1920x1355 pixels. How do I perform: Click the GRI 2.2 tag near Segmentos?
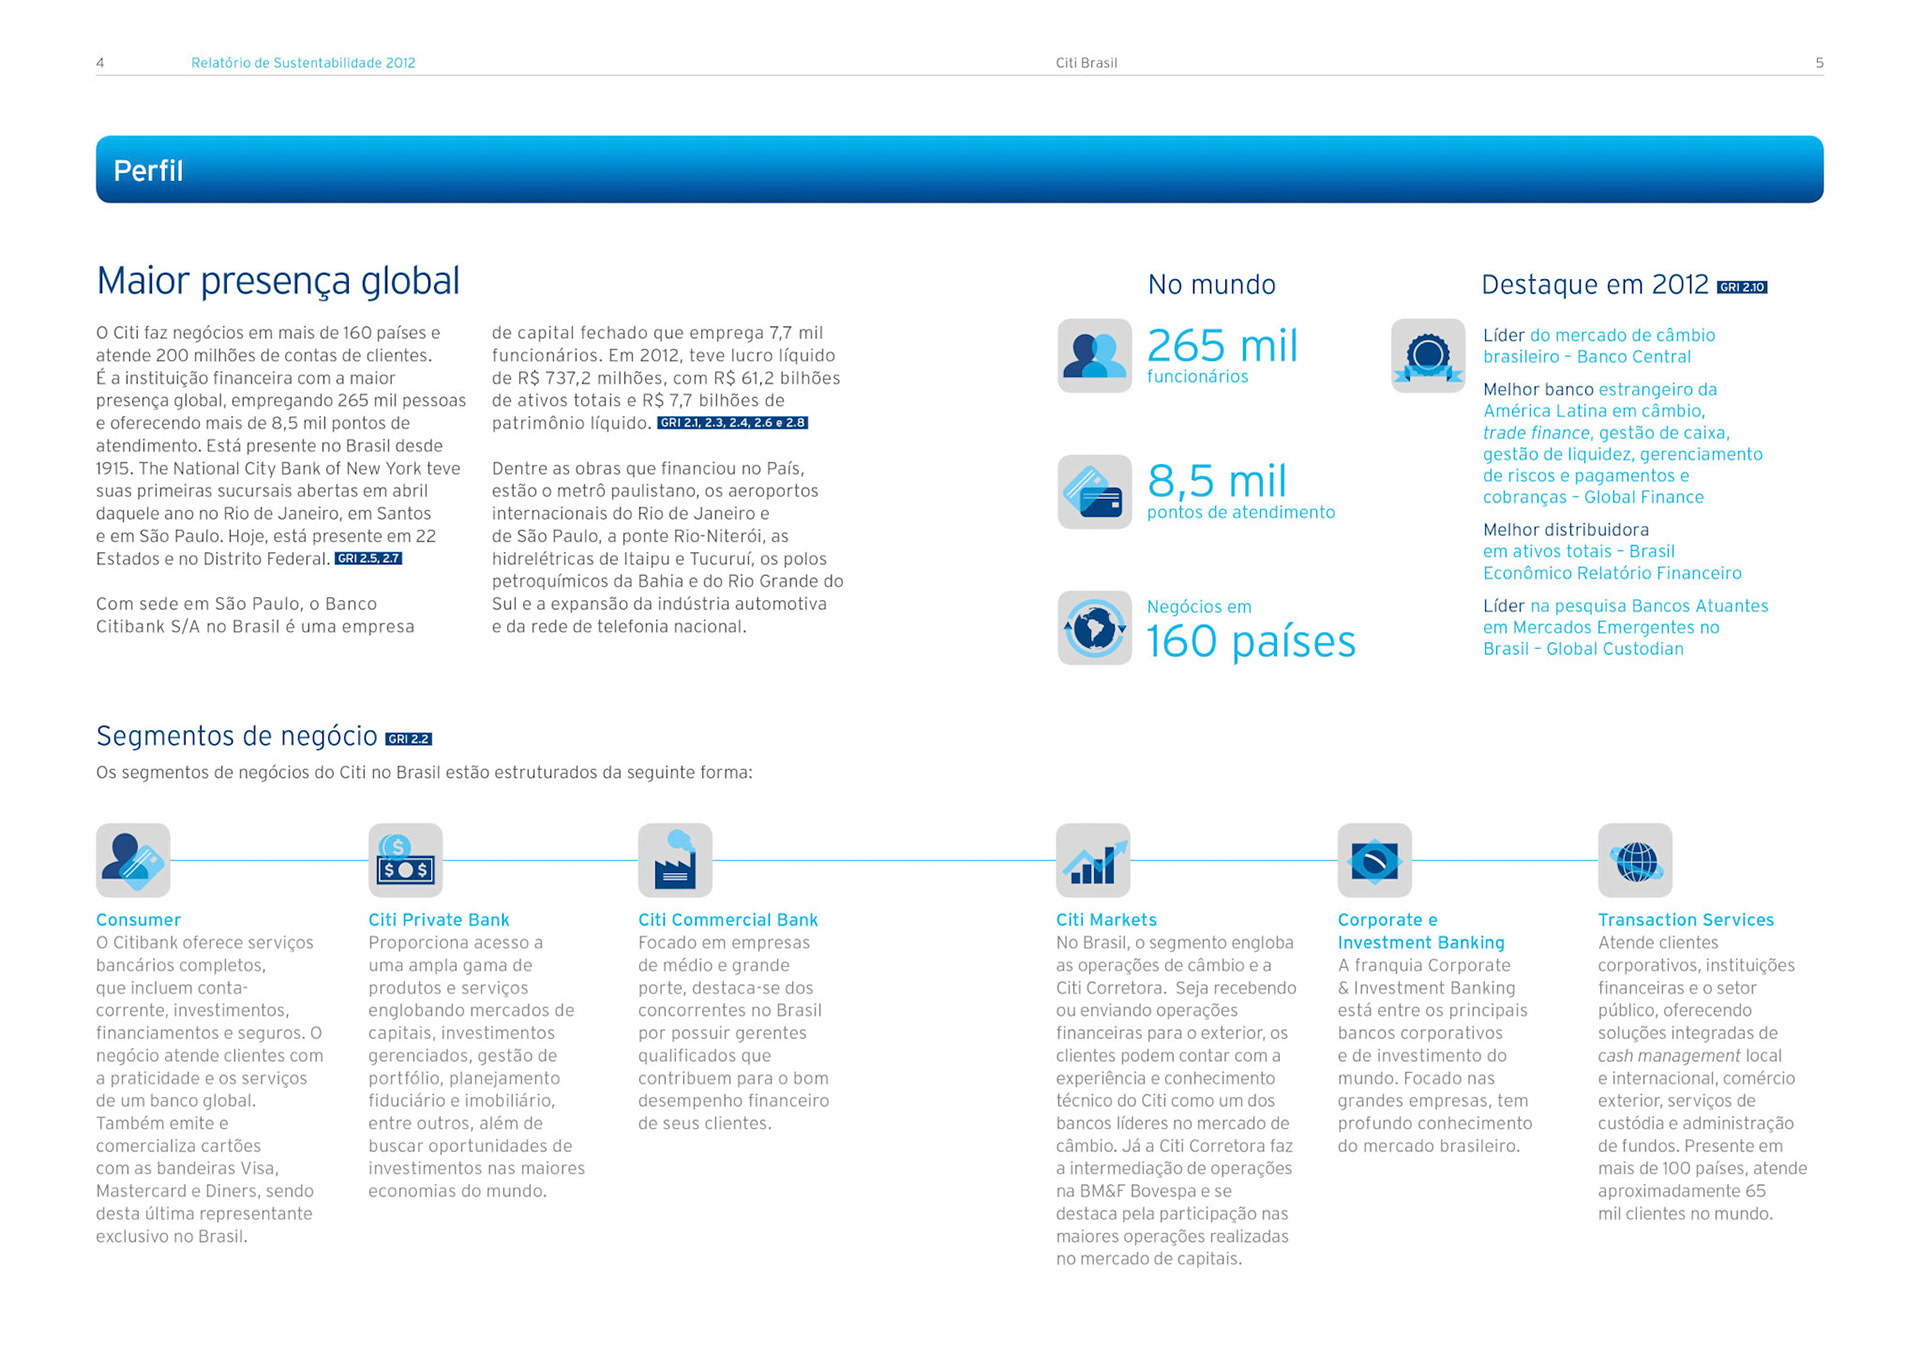pos(408,739)
